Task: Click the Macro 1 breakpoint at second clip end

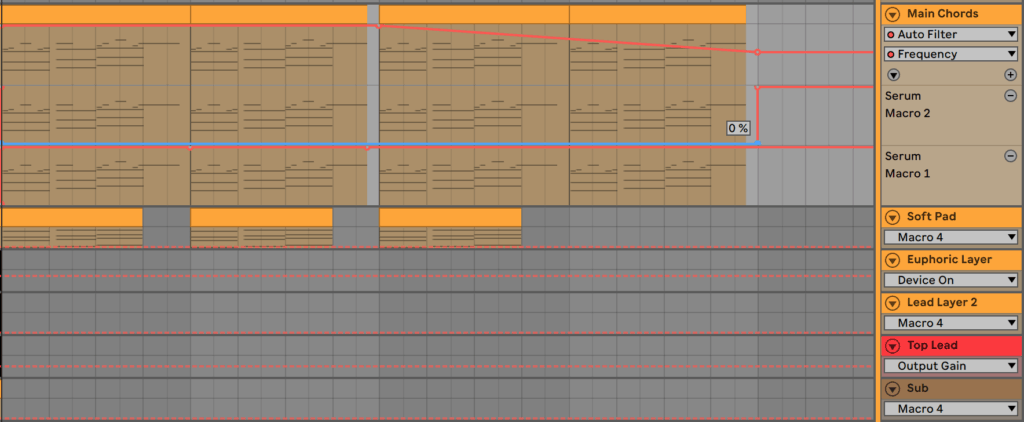Action: pyautogui.click(x=367, y=148)
